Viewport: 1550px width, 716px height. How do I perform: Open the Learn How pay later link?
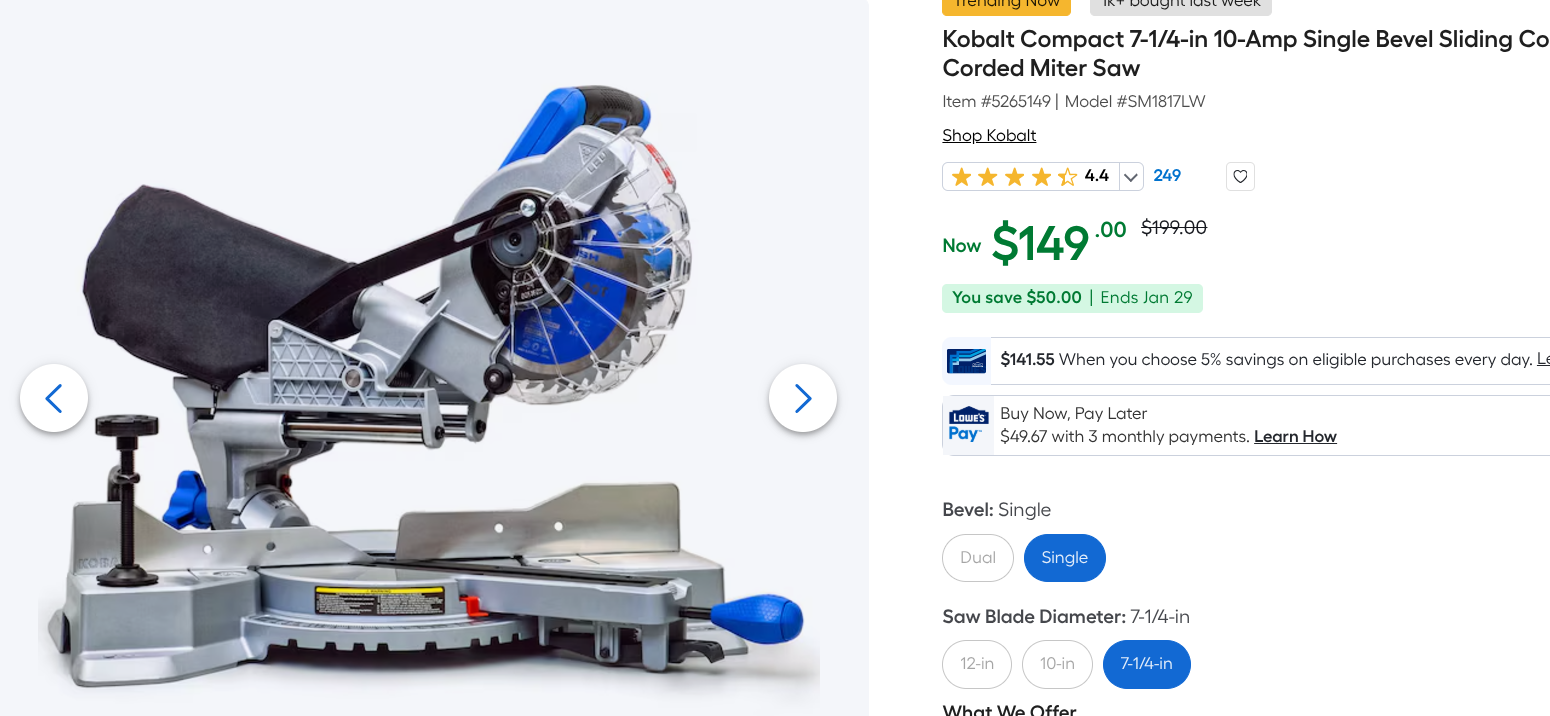(x=1295, y=437)
